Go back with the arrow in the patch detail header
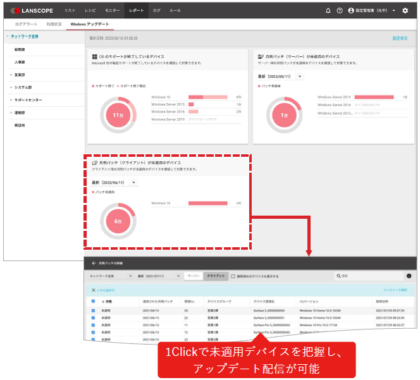Screen dimensions: 420x380 [x=94, y=263]
